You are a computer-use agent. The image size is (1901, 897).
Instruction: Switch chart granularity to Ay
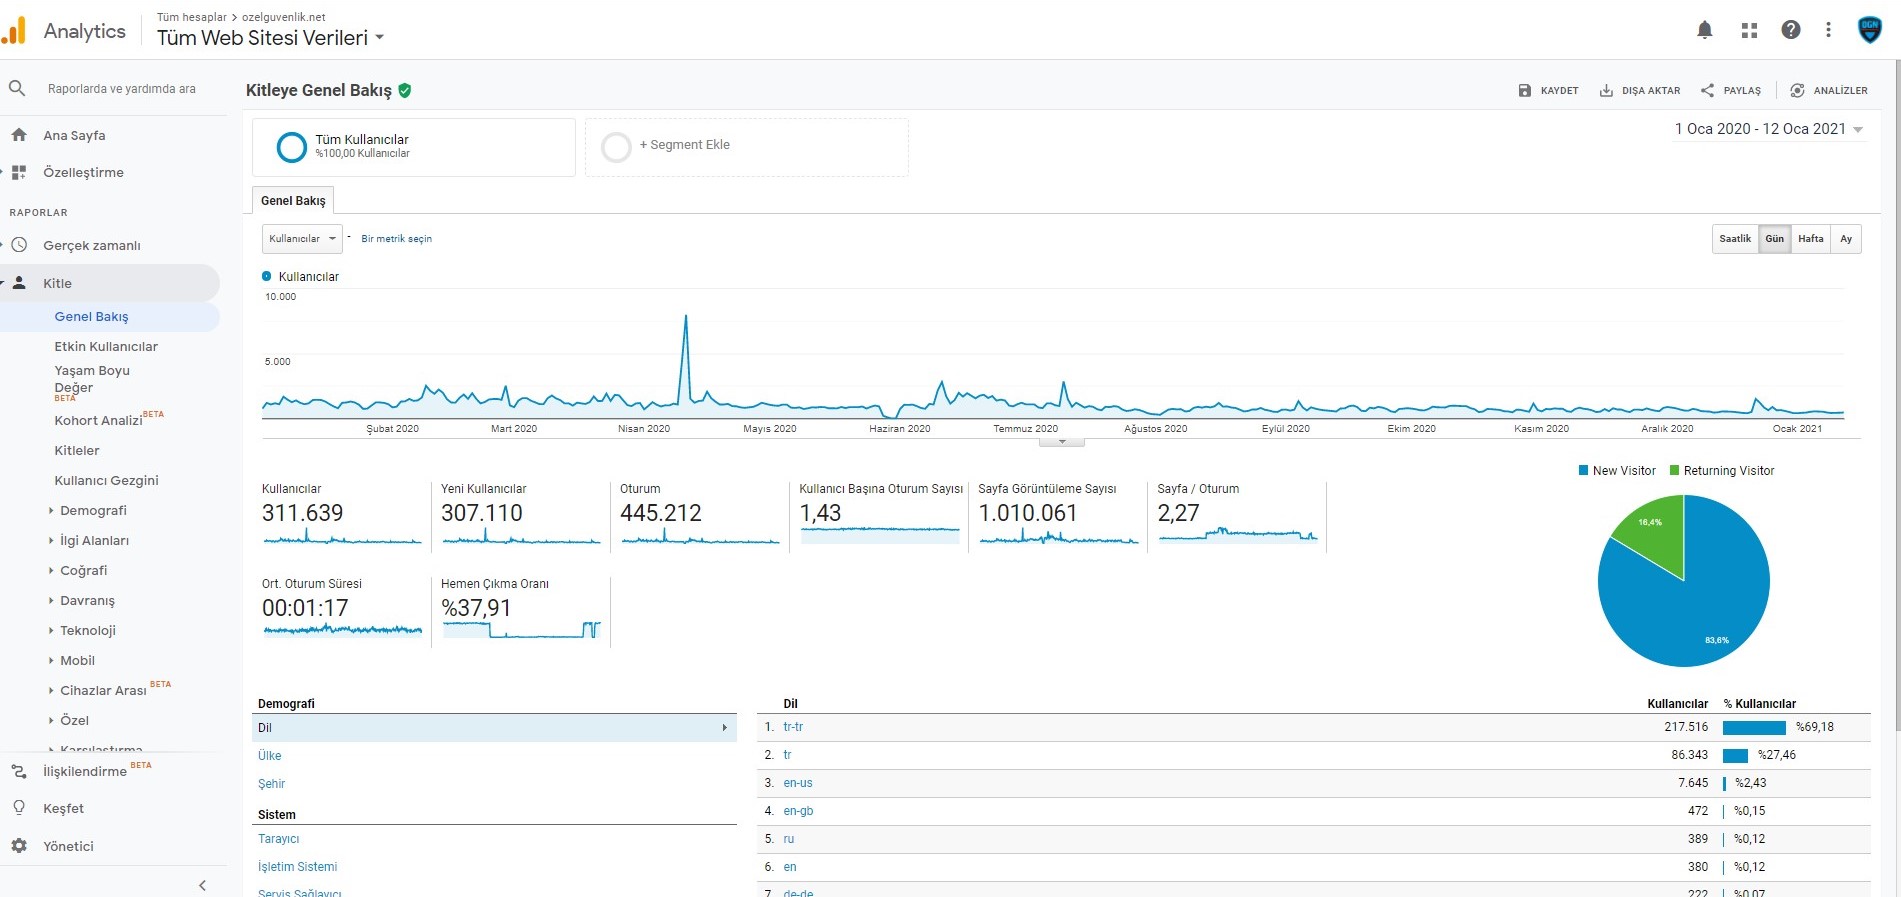pos(1846,239)
